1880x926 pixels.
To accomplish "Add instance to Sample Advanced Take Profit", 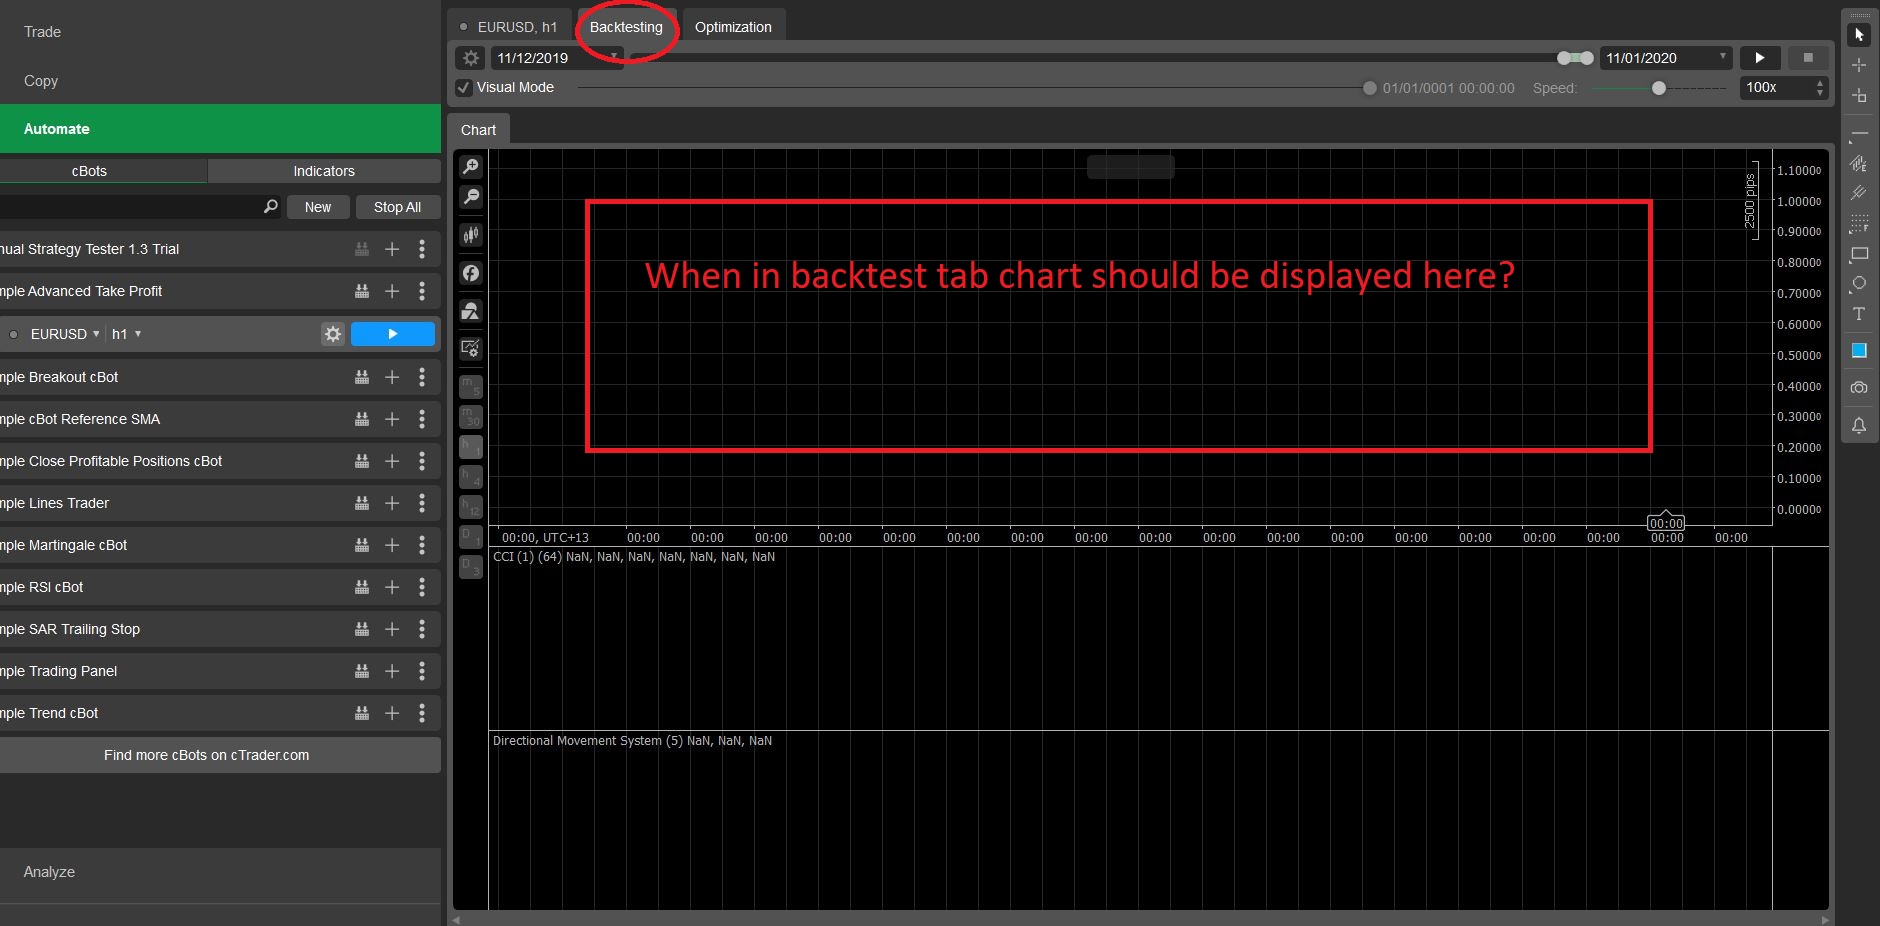I will coord(392,291).
